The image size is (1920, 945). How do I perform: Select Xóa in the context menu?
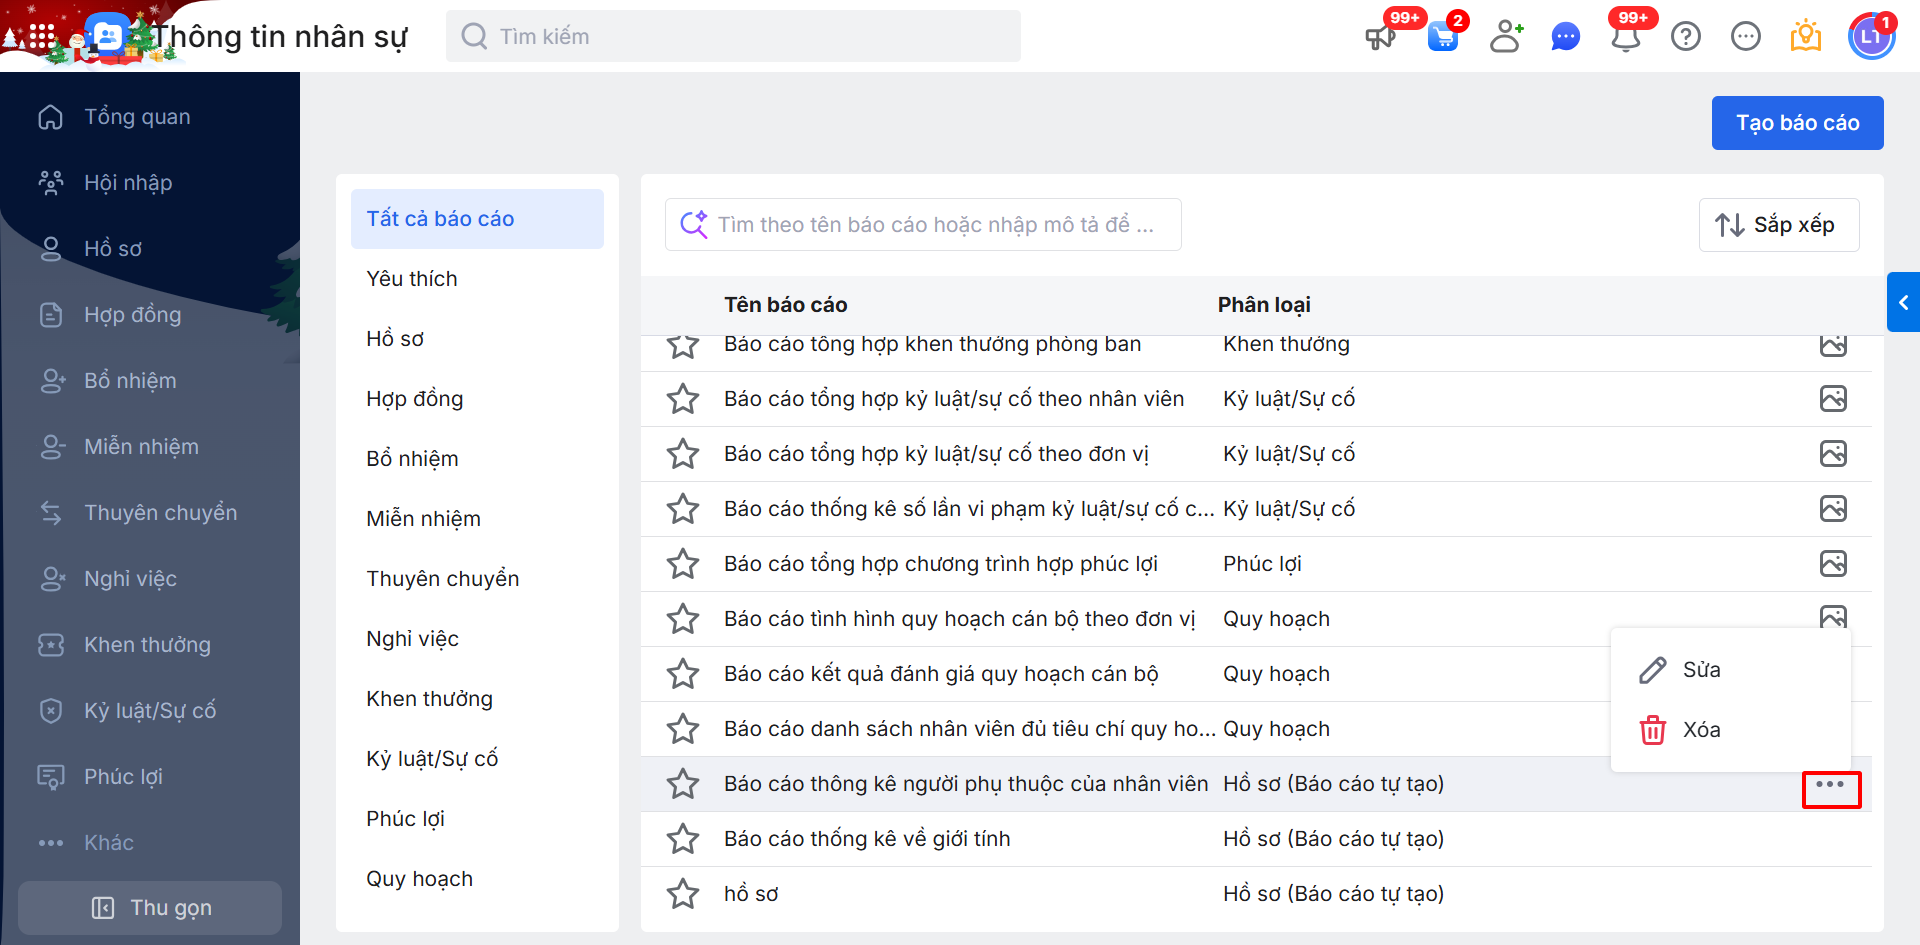1700,730
